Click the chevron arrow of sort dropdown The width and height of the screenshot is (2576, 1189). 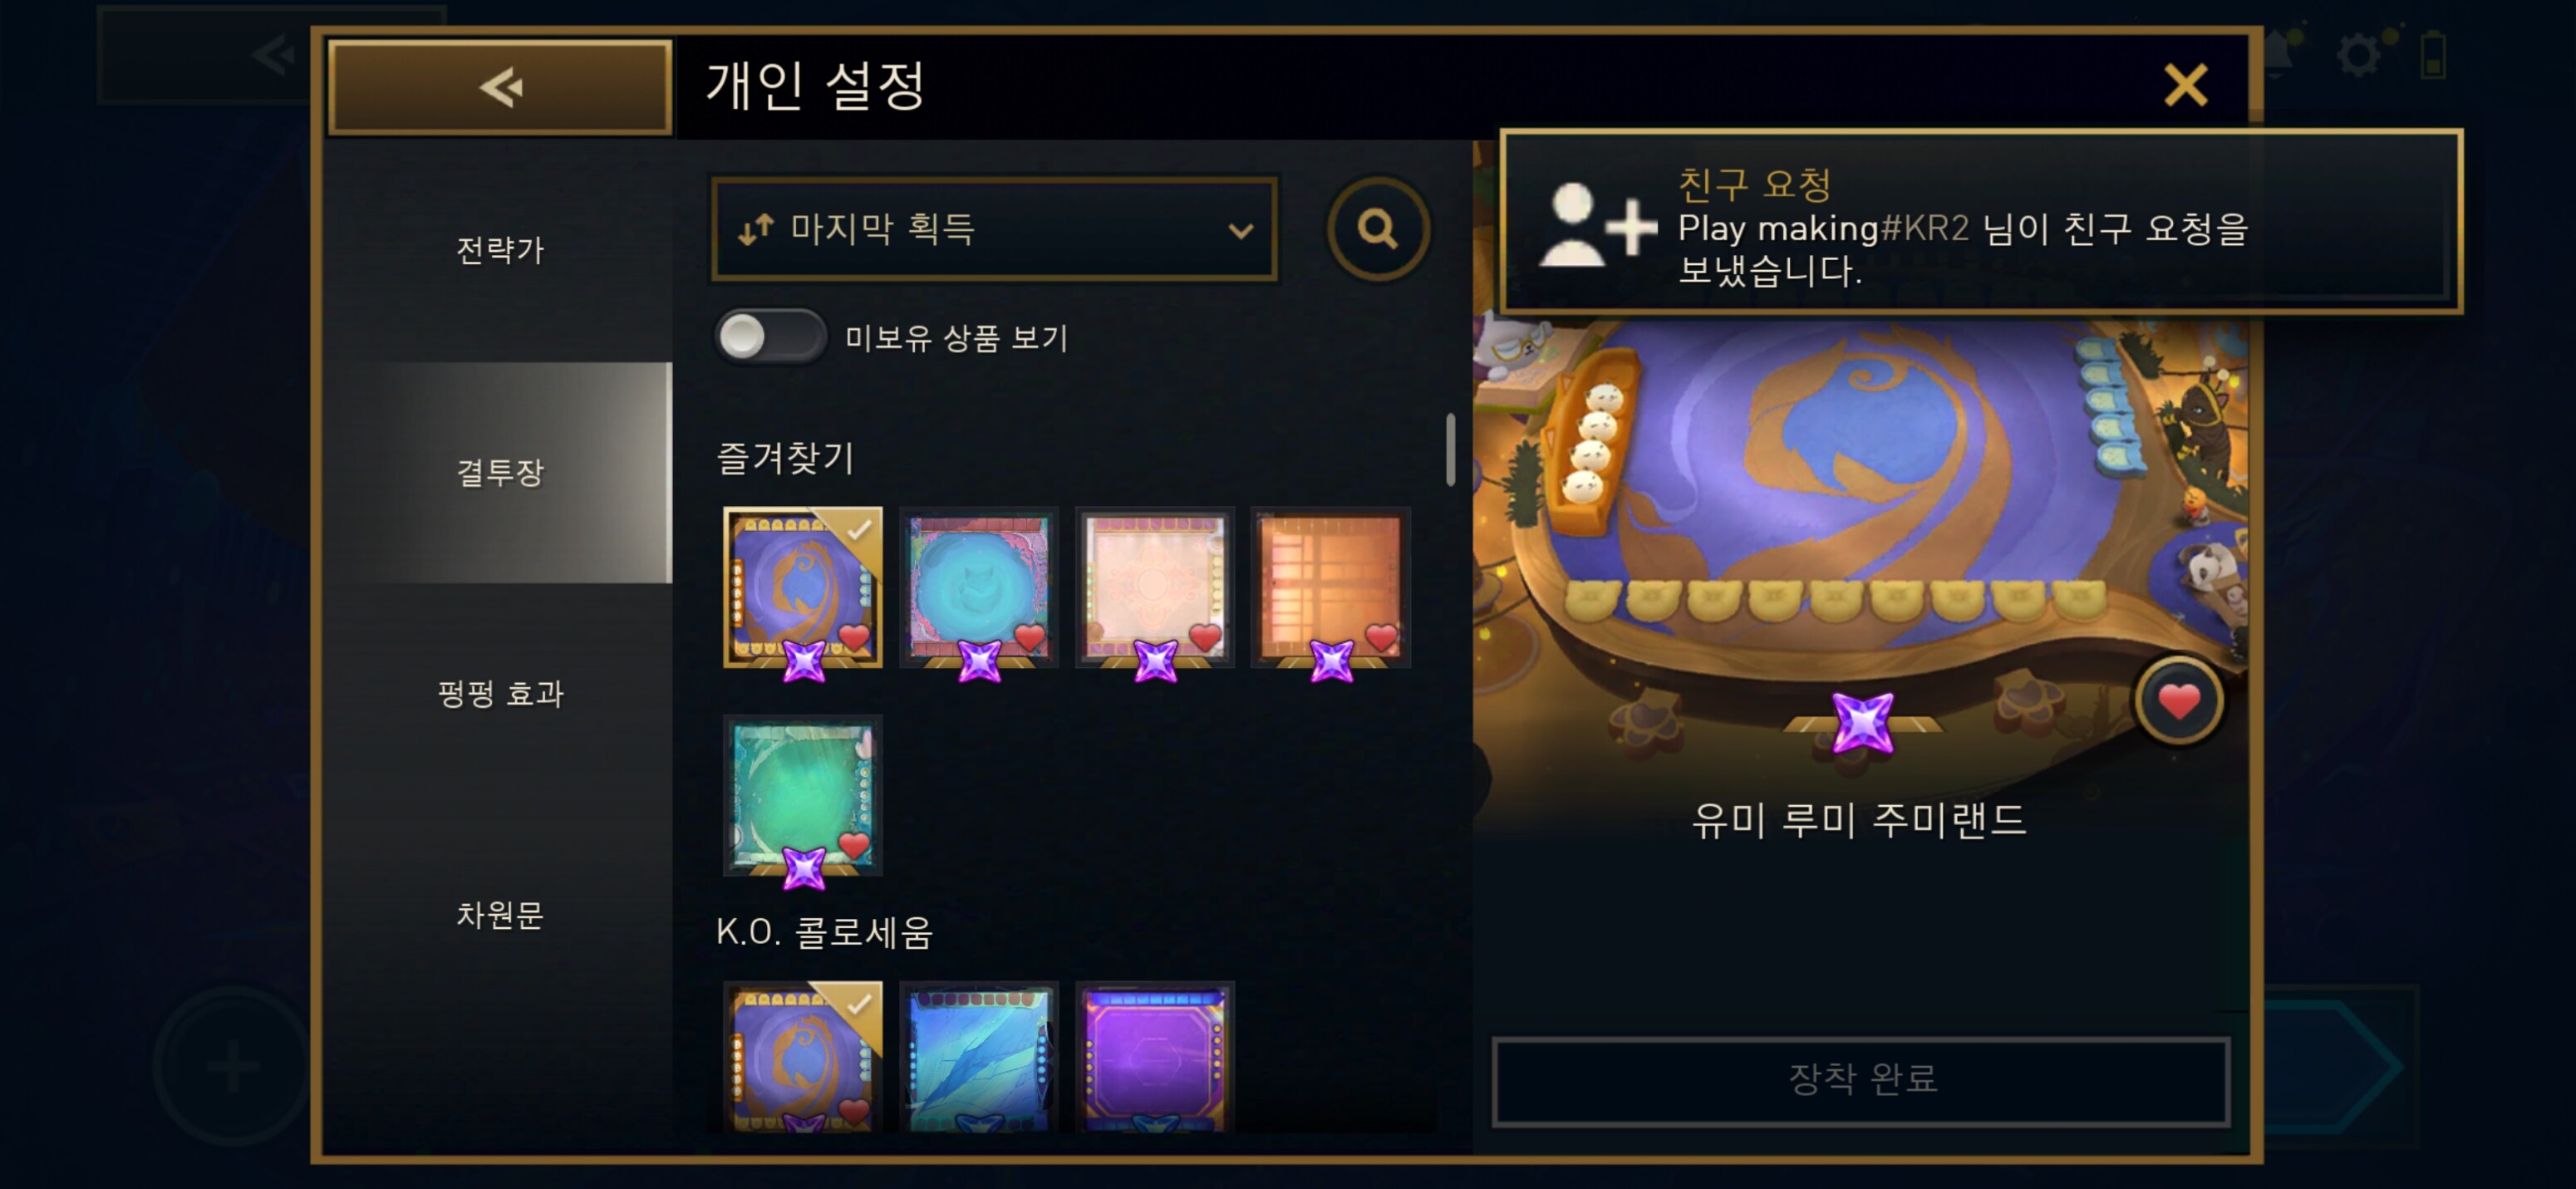point(1240,231)
